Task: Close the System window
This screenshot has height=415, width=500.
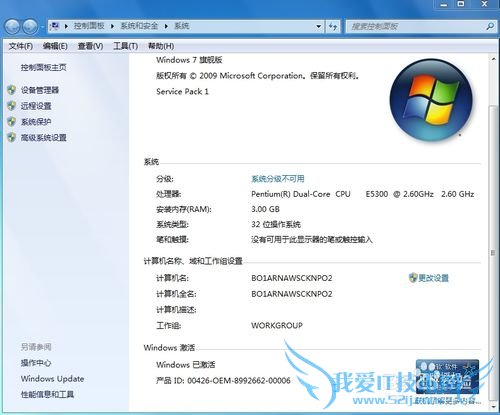Action: click(x=485, y=4)
